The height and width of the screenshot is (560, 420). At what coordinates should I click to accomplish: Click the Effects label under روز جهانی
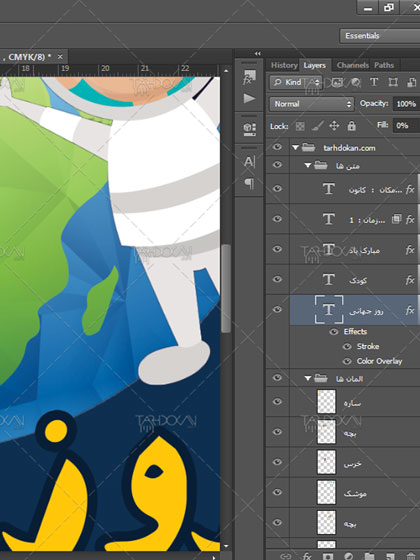coord(355,332)
